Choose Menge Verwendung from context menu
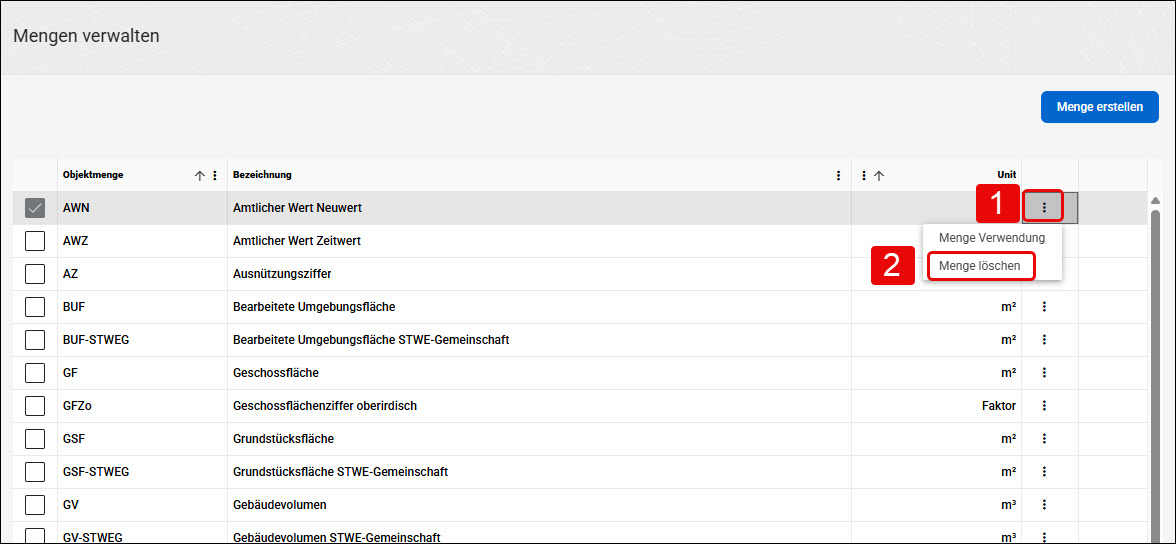The width and height of the screenshot is (1176, 544). click(992, 238)
